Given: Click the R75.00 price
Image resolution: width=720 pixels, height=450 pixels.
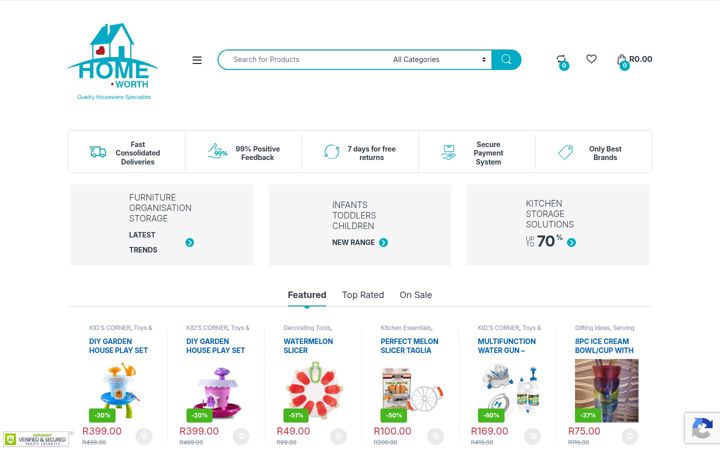Looking at the screenshot, I should pos(584,431).
